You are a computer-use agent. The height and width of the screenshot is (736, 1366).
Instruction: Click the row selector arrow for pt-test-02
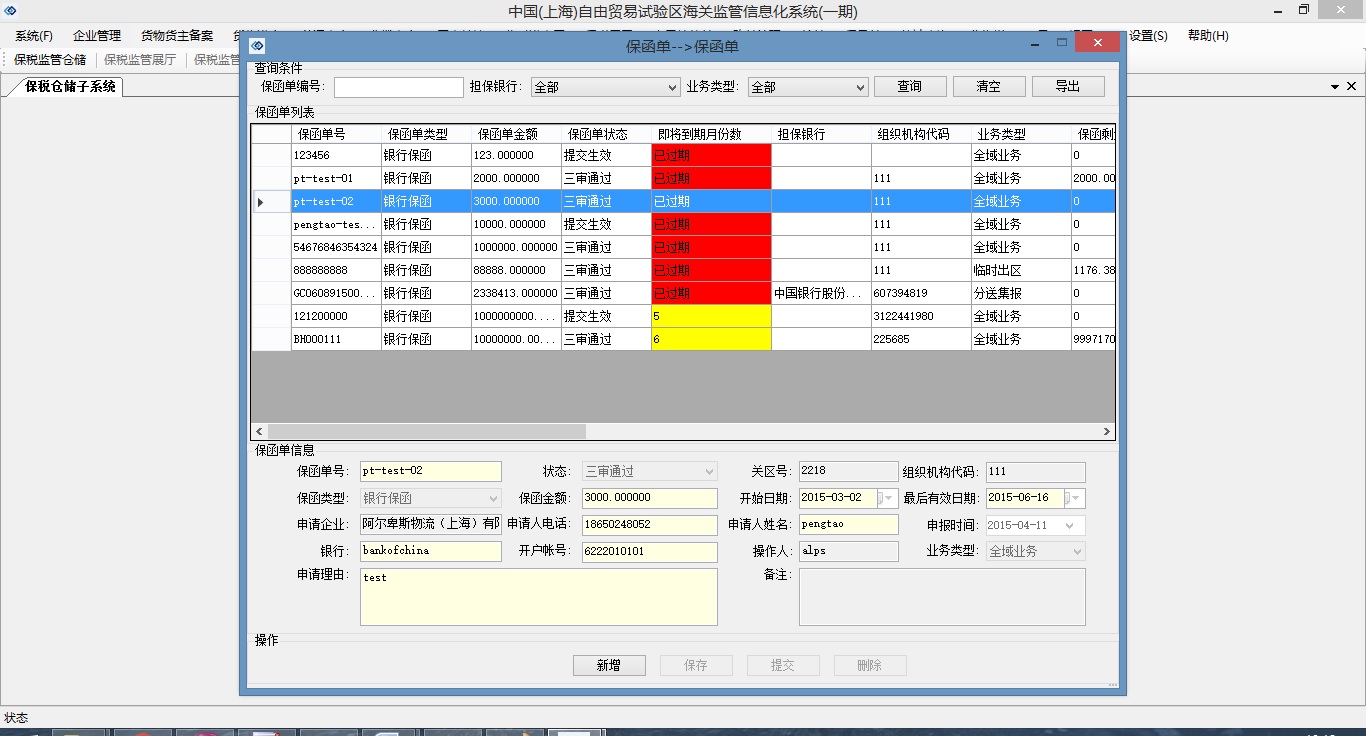[261, 202]
